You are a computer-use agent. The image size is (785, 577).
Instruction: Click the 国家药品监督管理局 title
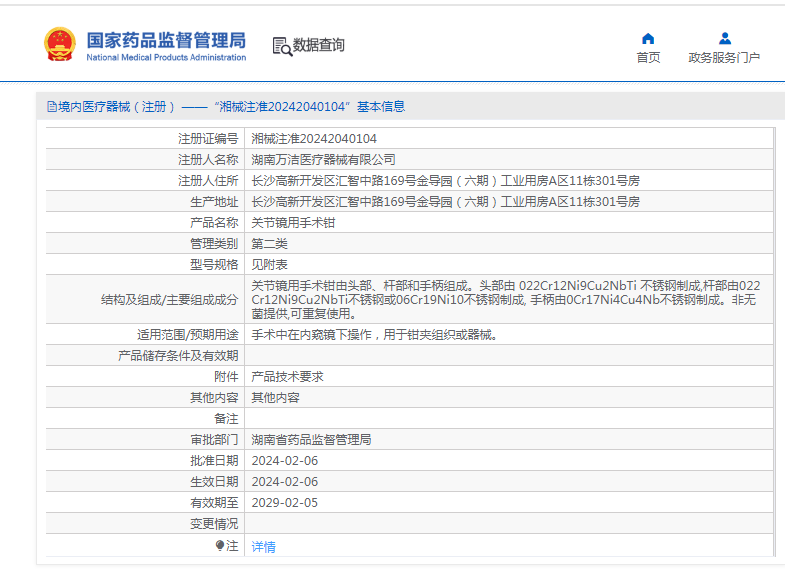point(166,40)
